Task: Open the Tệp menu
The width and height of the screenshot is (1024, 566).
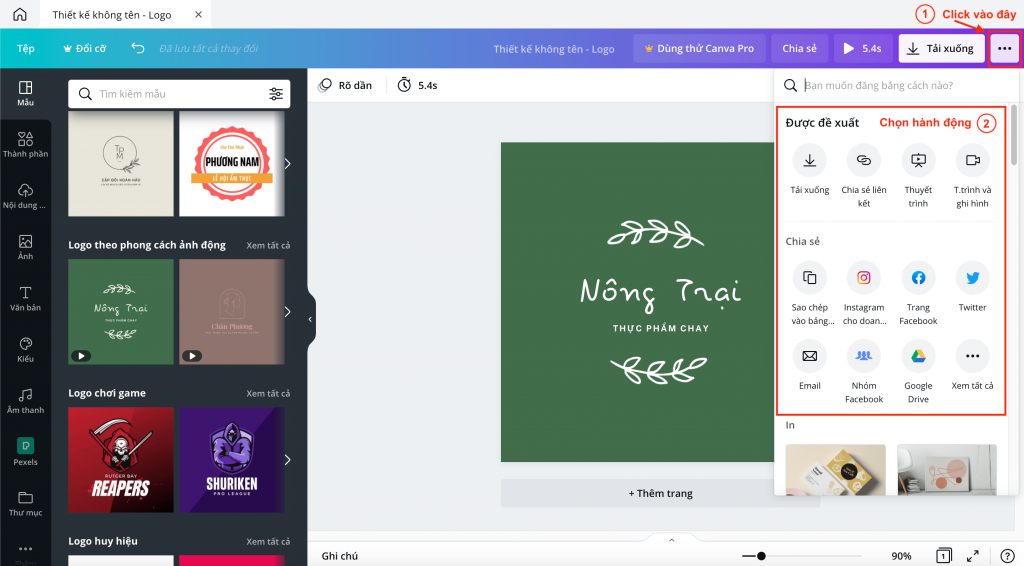Action: click(x=25, y=48)
